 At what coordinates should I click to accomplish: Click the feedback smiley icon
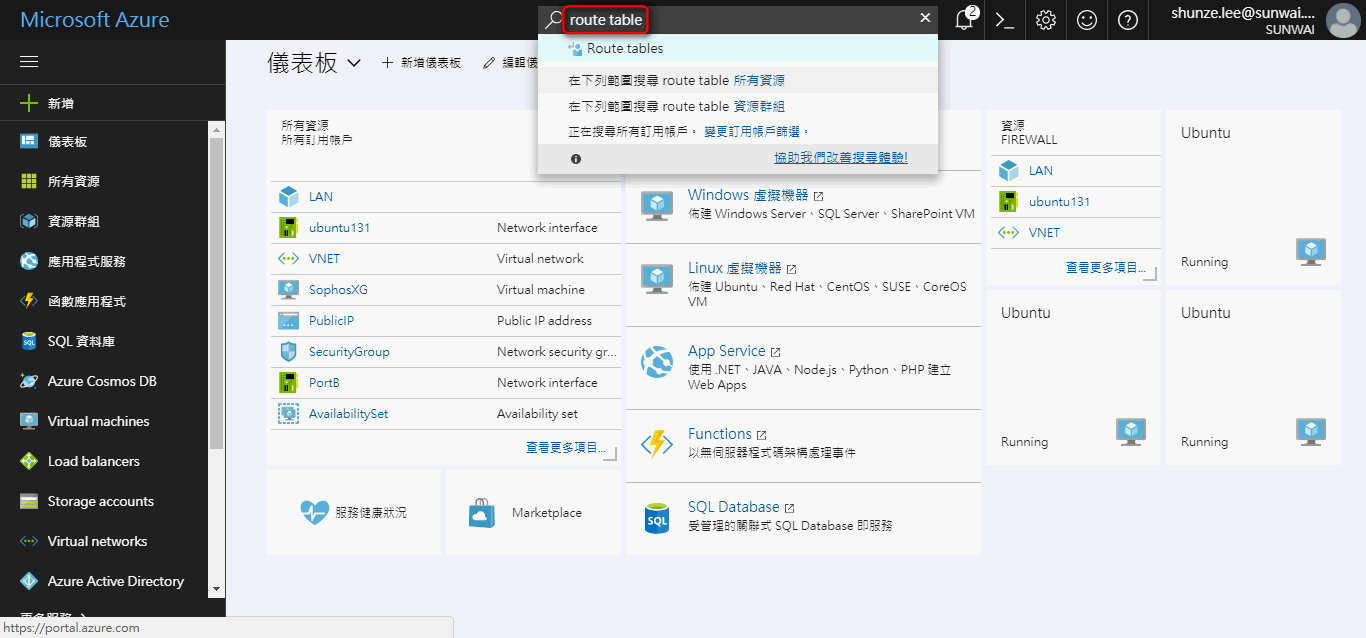(1087, 20)
